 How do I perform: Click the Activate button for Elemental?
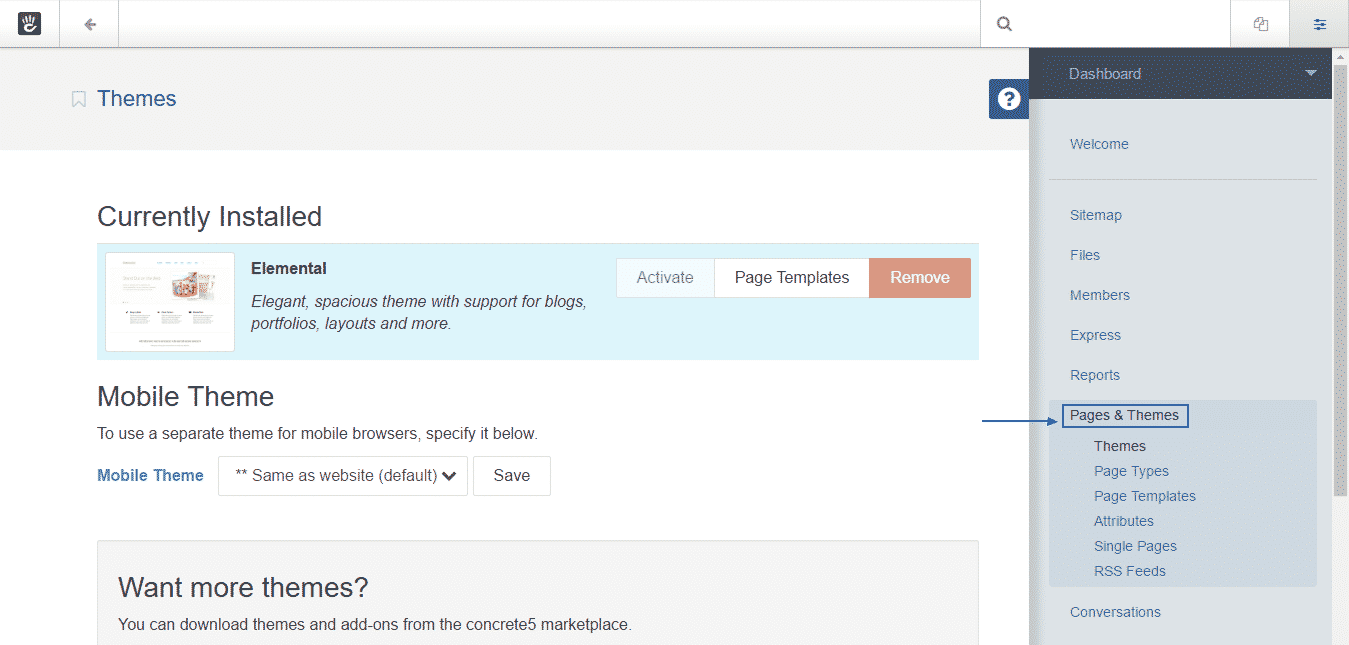[665, 278]
